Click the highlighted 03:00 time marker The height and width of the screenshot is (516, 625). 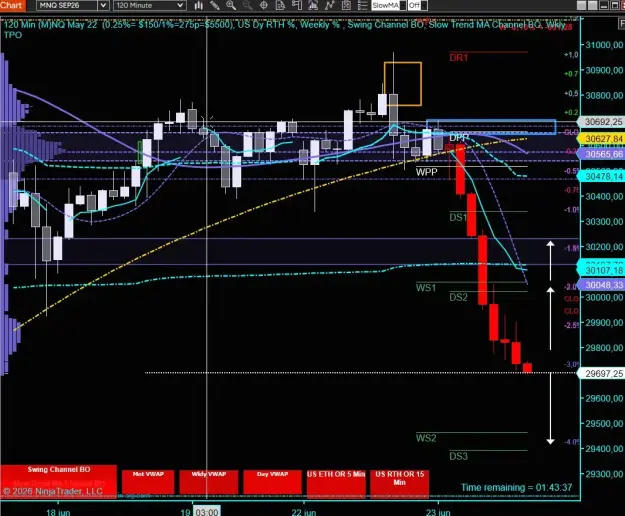click(206, 511)
